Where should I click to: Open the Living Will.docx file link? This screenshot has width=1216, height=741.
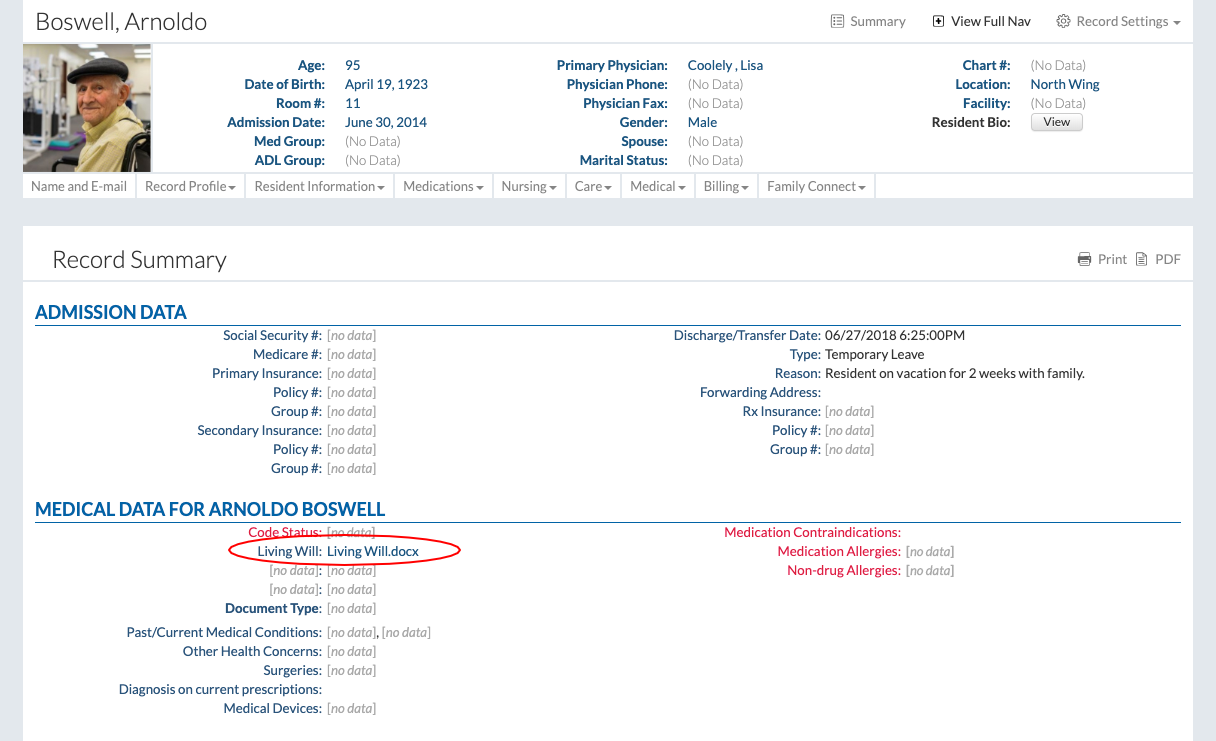point(373,551)
